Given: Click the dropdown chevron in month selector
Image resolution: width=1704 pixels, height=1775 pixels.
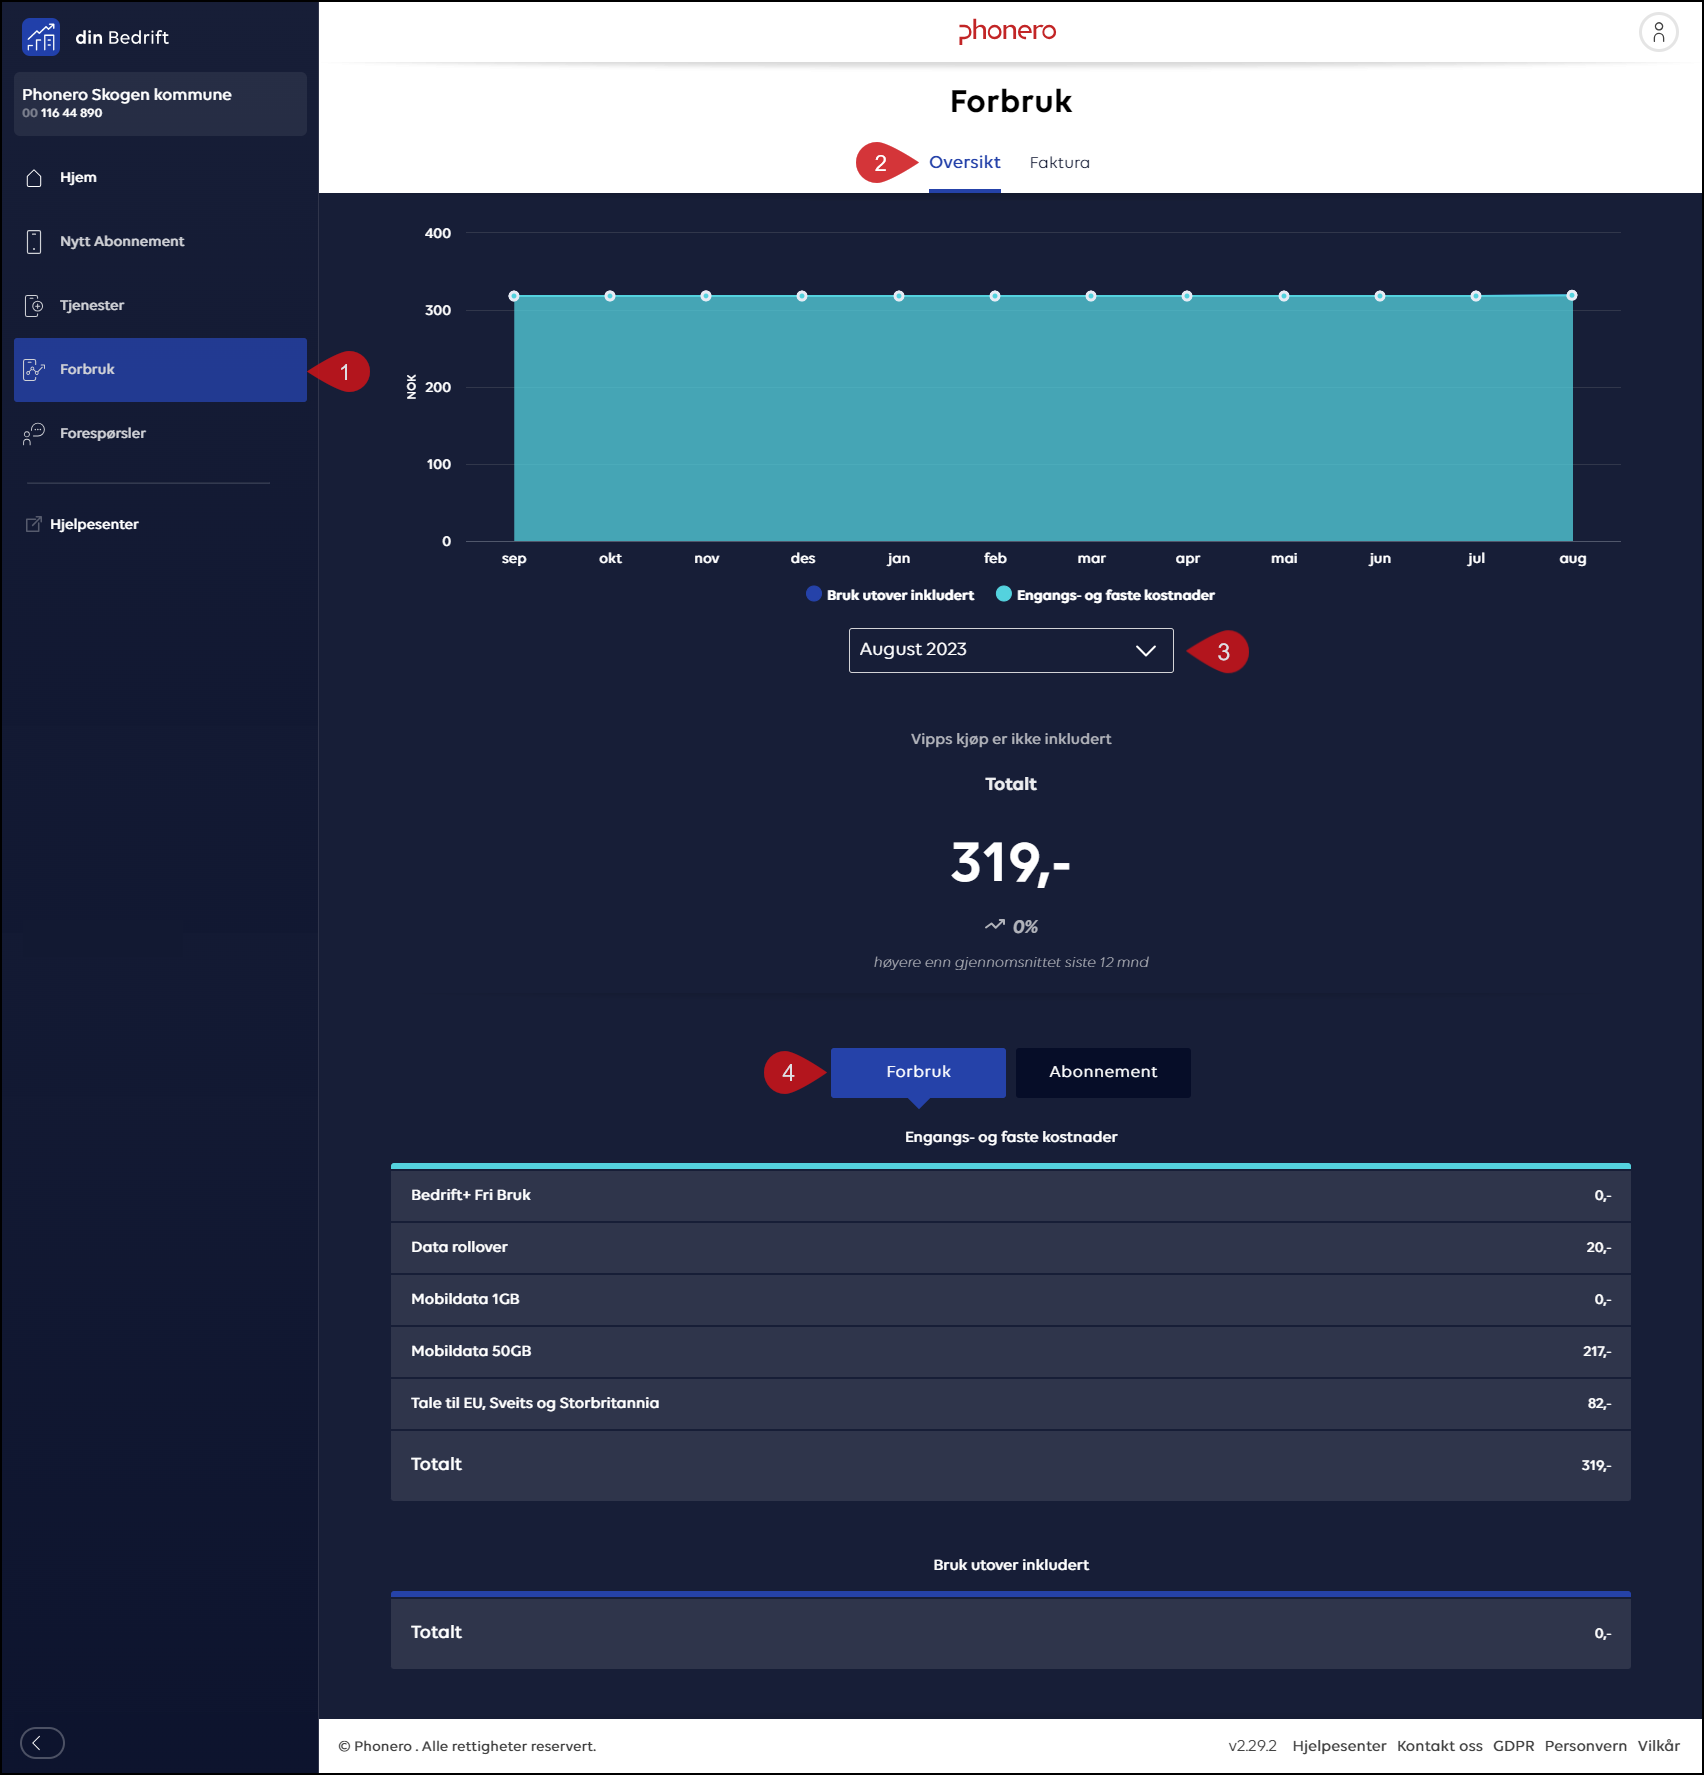Looking at the screenshot, I should pyautogui.click(x=1146, y=650).
